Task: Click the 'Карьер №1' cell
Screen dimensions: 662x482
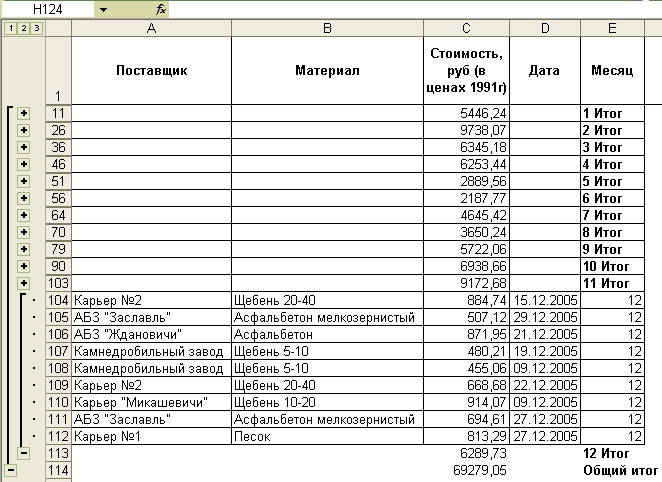Action: (152, 436)
